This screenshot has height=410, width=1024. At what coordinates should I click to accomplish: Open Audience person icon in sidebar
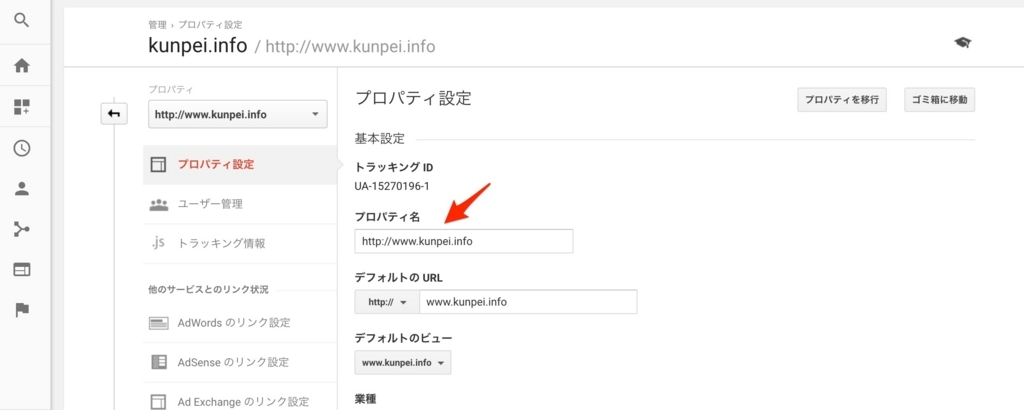pos(22,189)
